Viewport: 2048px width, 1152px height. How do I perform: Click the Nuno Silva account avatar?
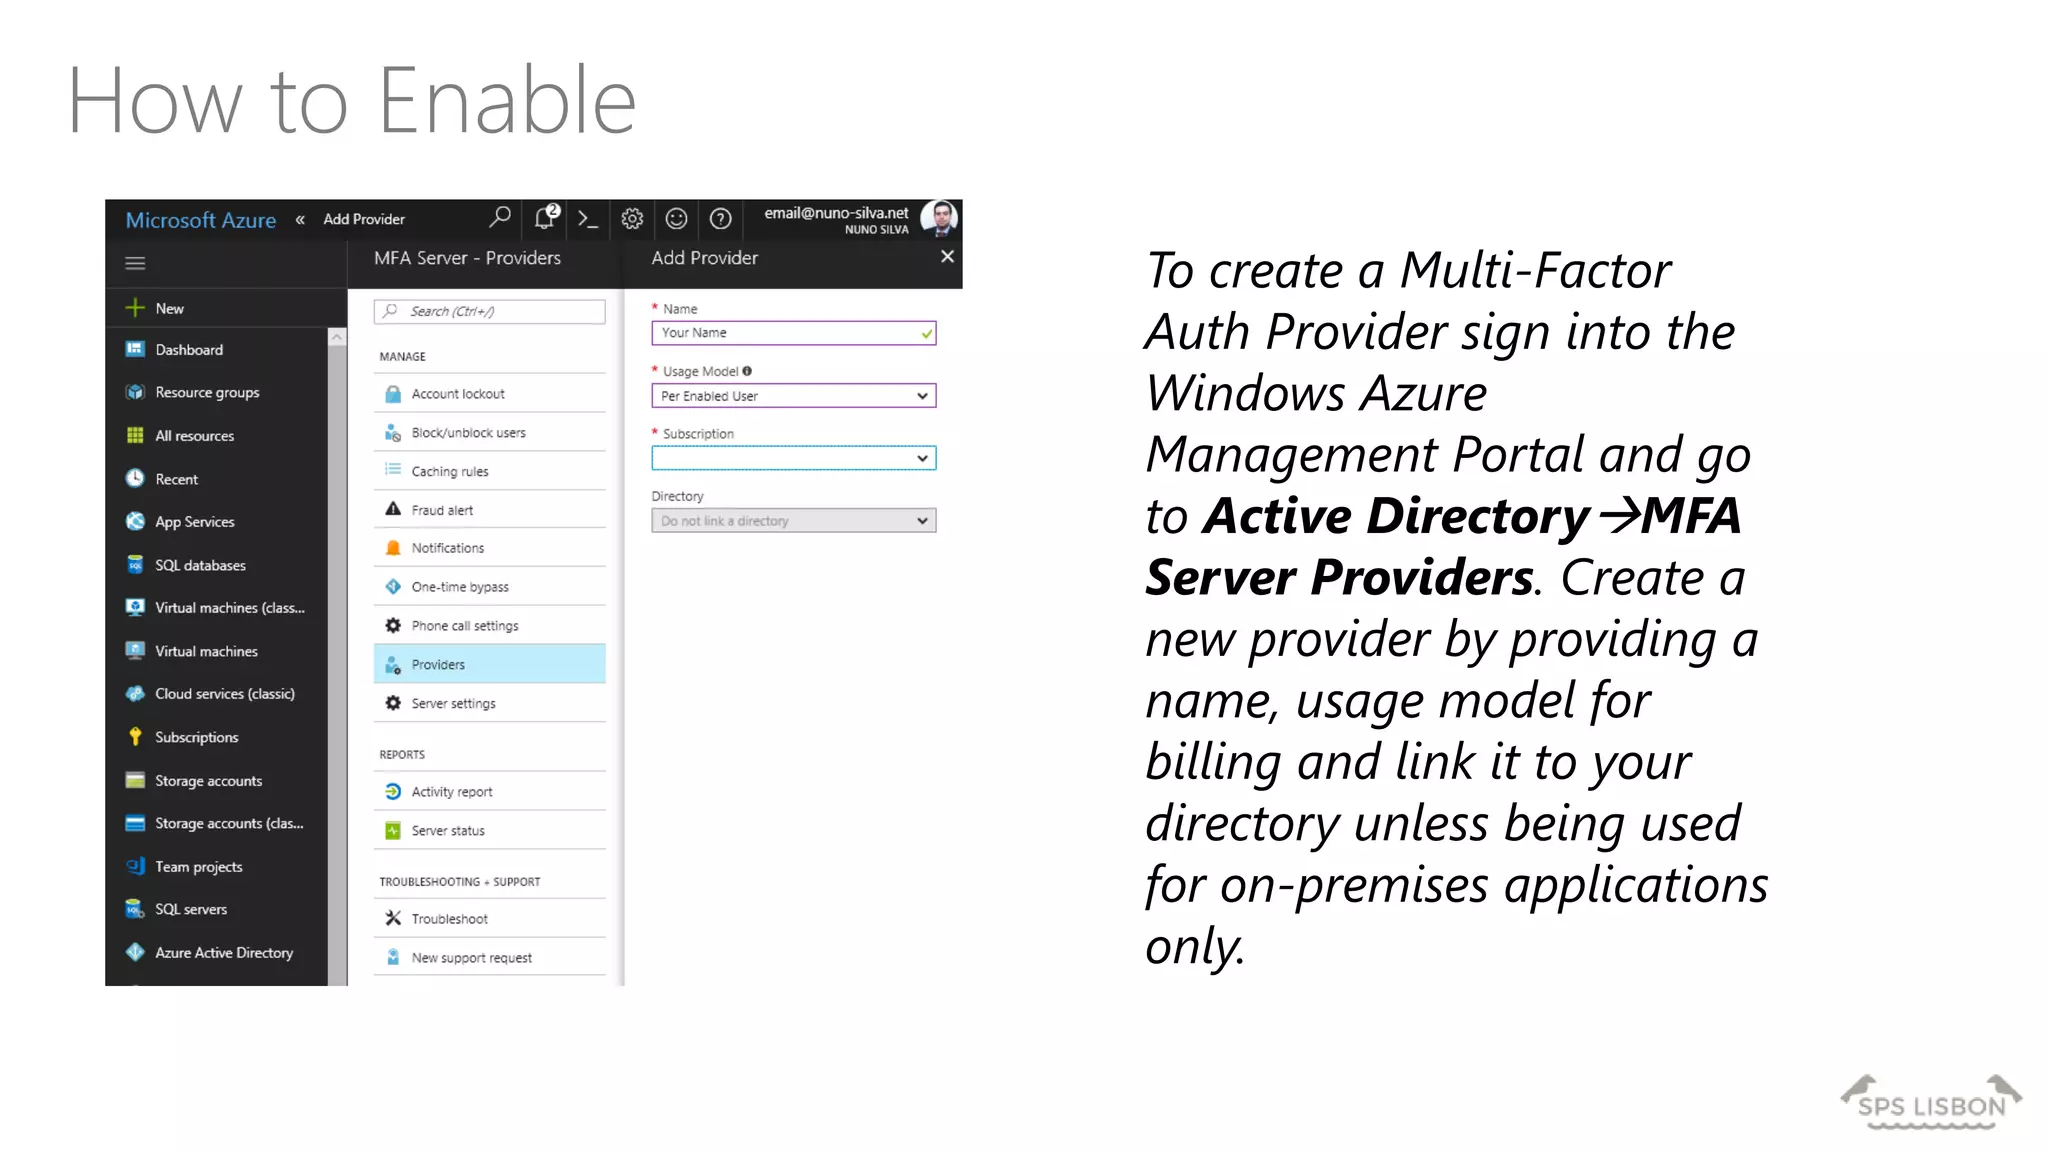(x=939, y=218)
